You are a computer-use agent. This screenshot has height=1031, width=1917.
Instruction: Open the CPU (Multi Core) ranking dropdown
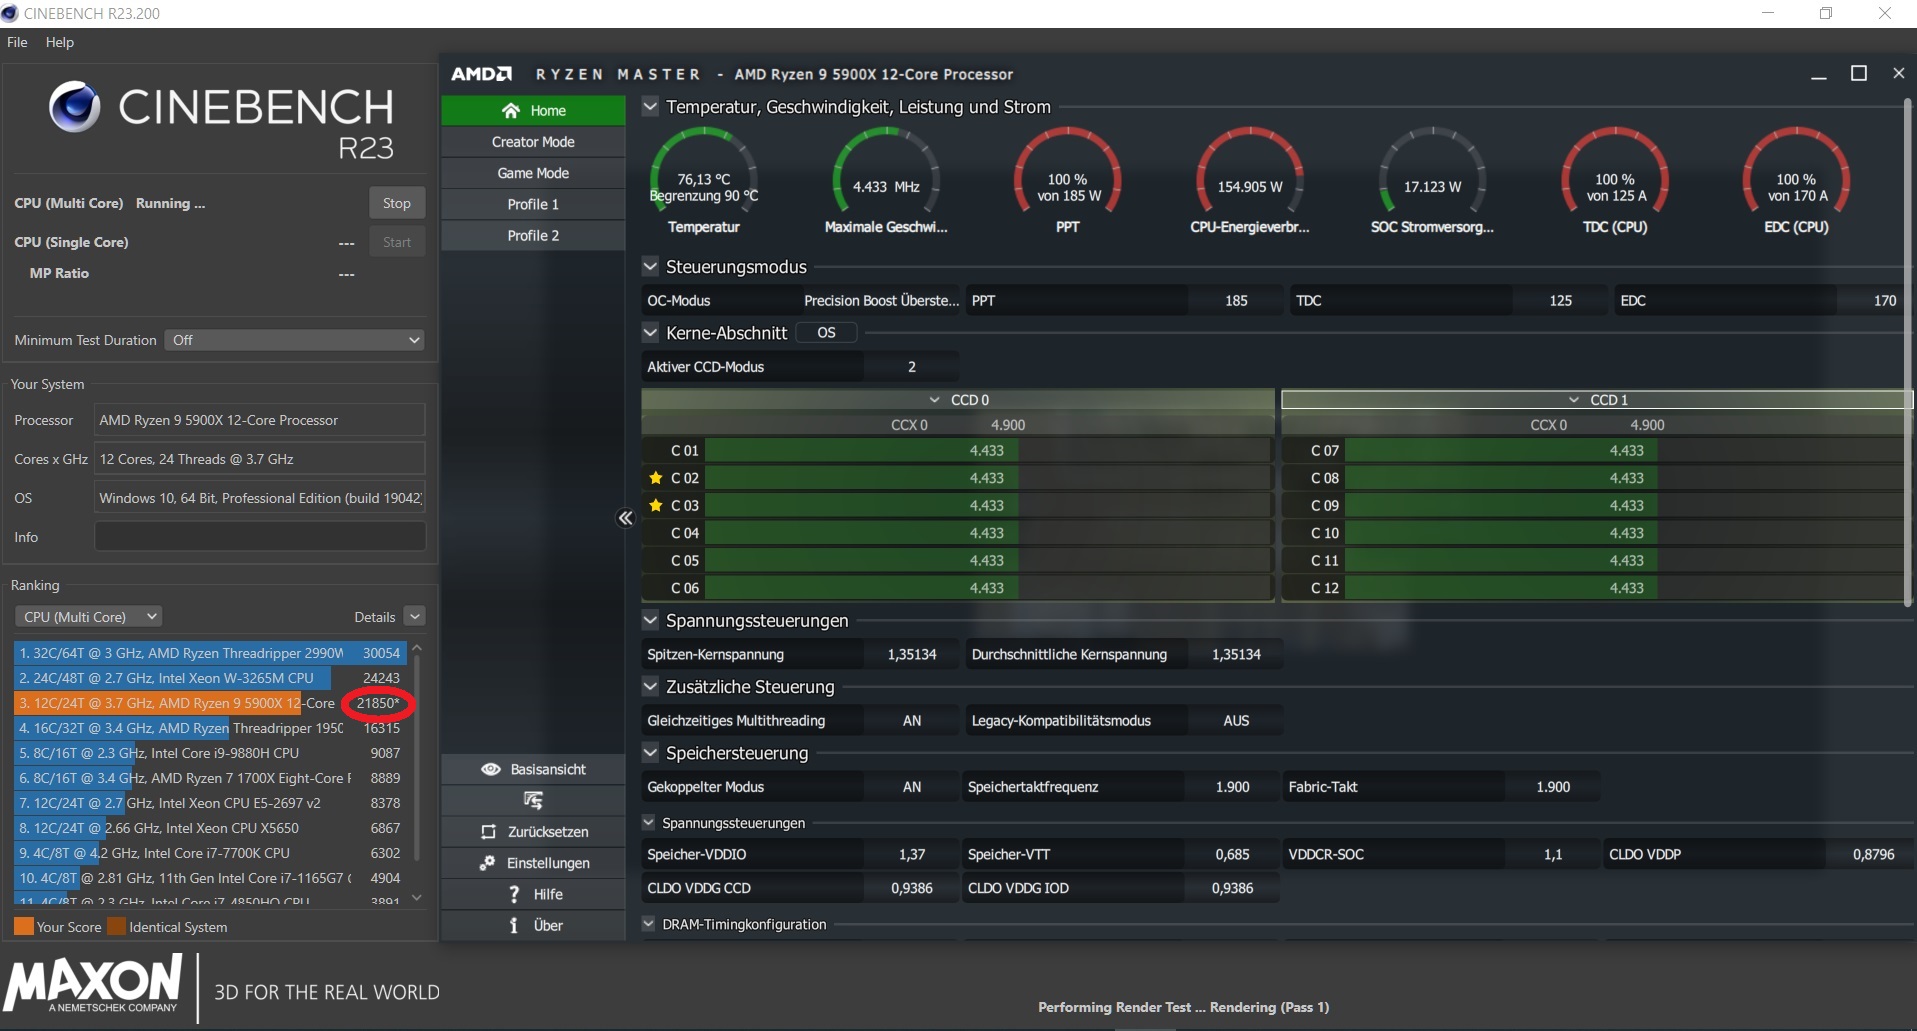click(x=88, y=617)
